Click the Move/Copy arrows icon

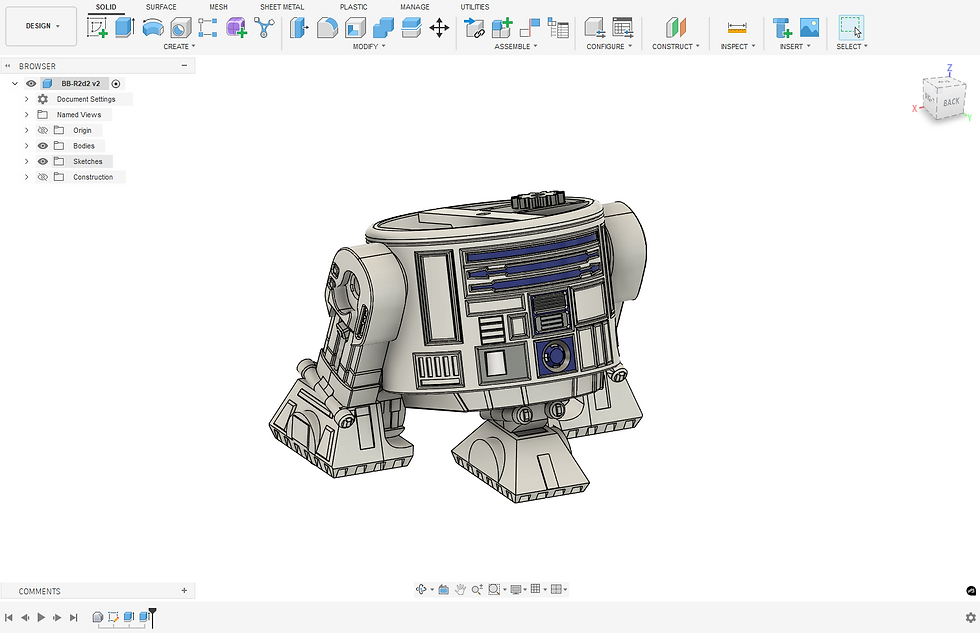click(439, 28)
